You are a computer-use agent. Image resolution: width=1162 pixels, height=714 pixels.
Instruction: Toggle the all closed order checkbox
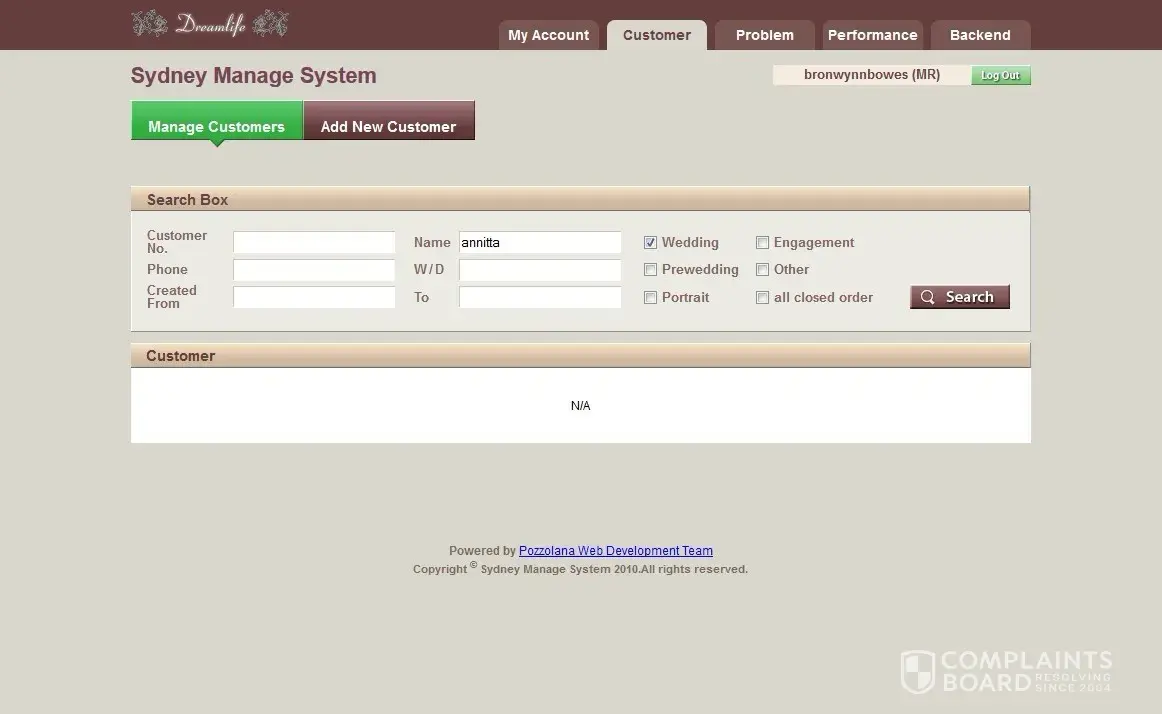click(x=762, y=297)
